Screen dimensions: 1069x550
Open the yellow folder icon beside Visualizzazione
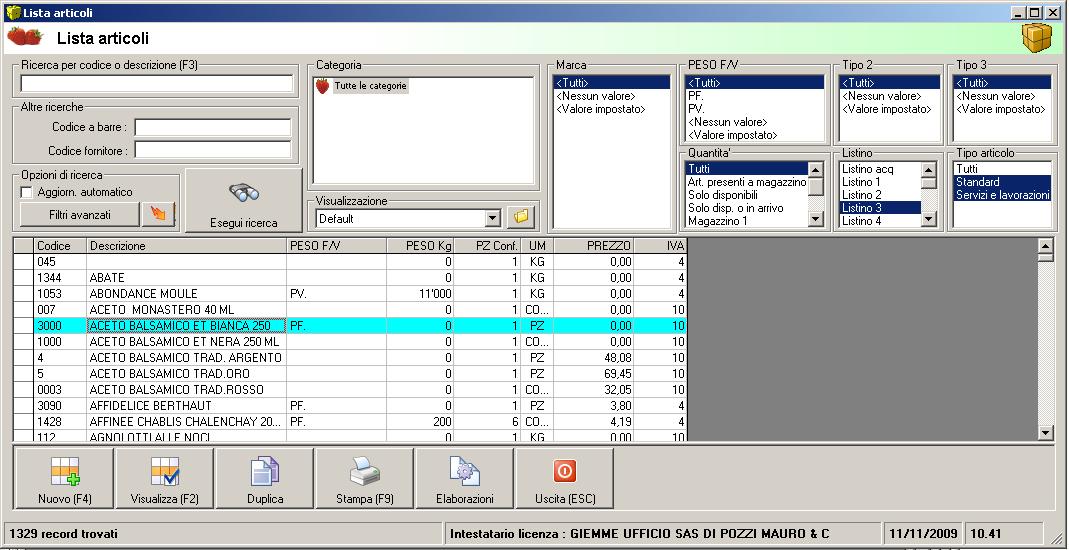coord(522,217)
